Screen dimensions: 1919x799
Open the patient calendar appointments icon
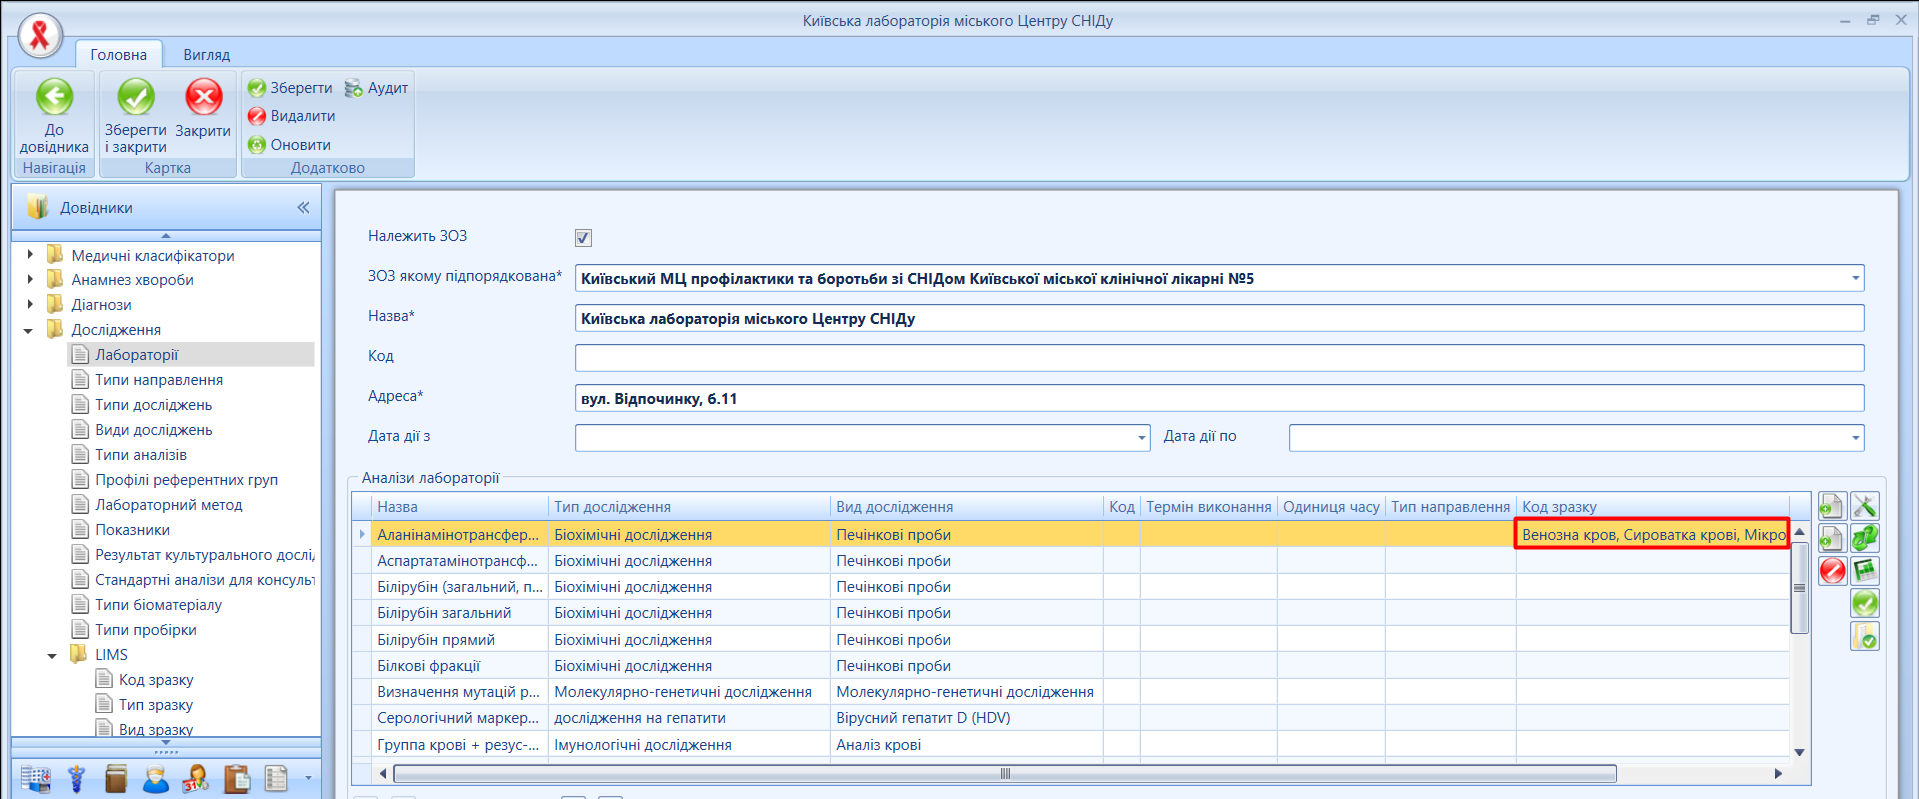point(196,778)
